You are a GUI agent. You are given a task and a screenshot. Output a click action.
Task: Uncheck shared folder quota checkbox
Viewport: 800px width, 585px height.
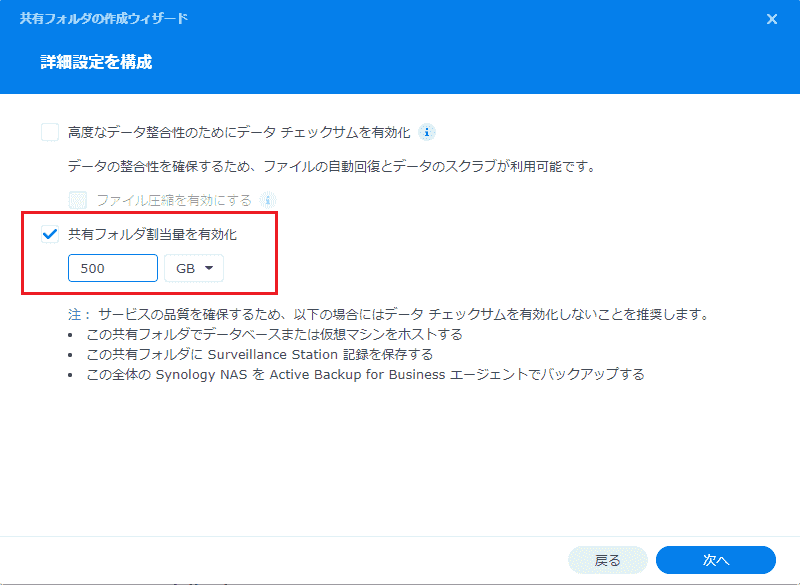pos(50,235)
